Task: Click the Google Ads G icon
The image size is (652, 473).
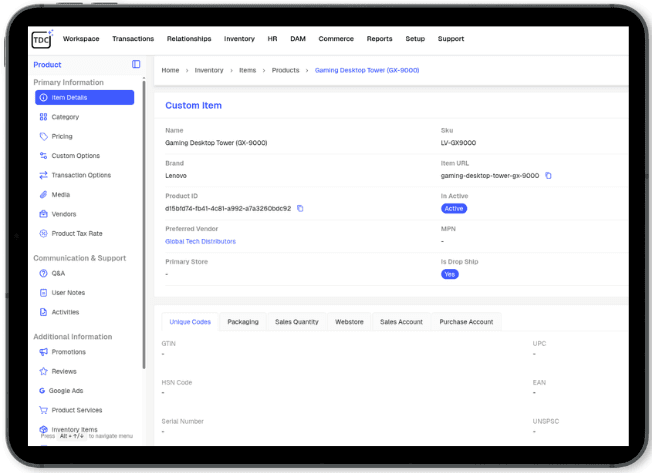Action: click(42, 391)
